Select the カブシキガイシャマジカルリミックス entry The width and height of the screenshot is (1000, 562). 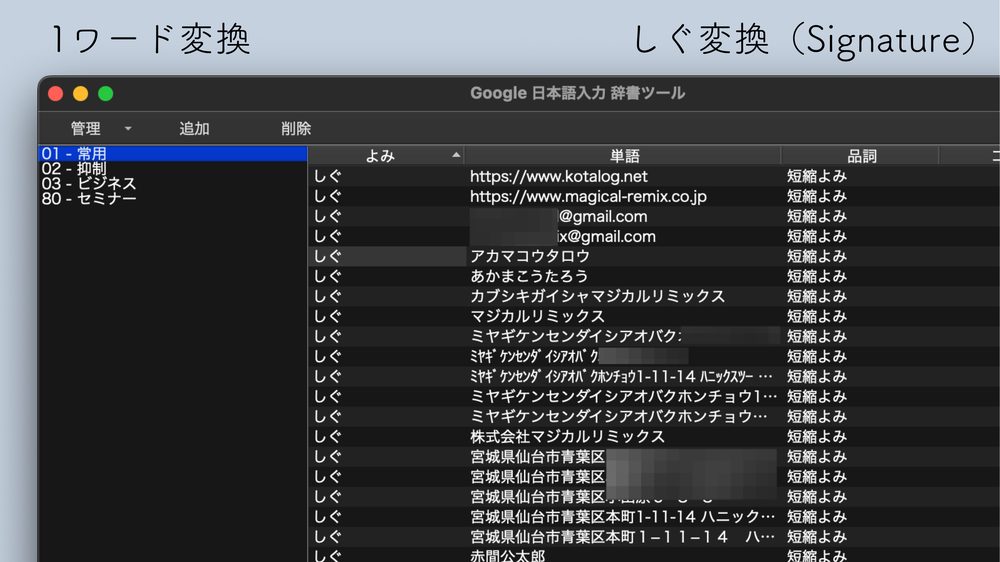coord(598,297)
